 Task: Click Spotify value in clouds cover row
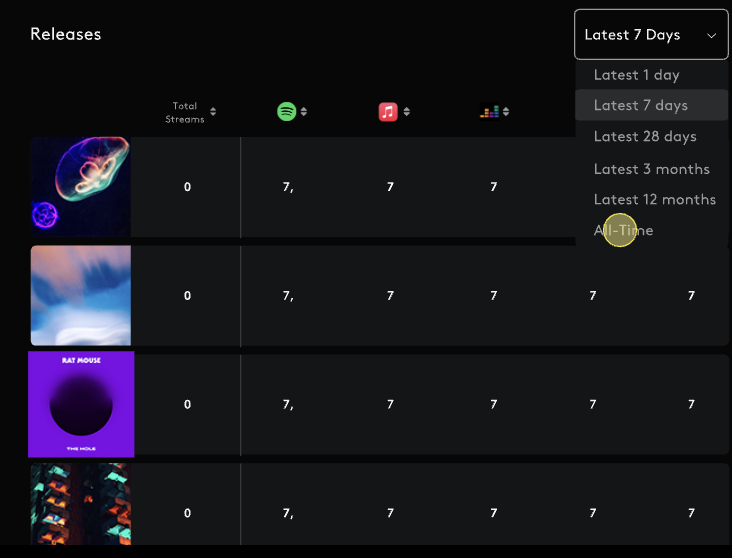[288, 296]
